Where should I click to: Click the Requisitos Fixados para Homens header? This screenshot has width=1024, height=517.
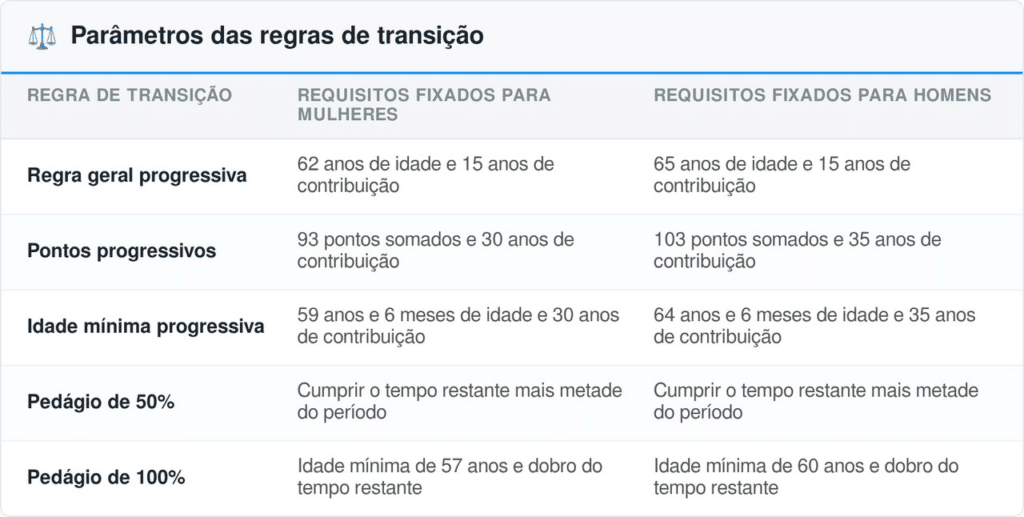822,95
